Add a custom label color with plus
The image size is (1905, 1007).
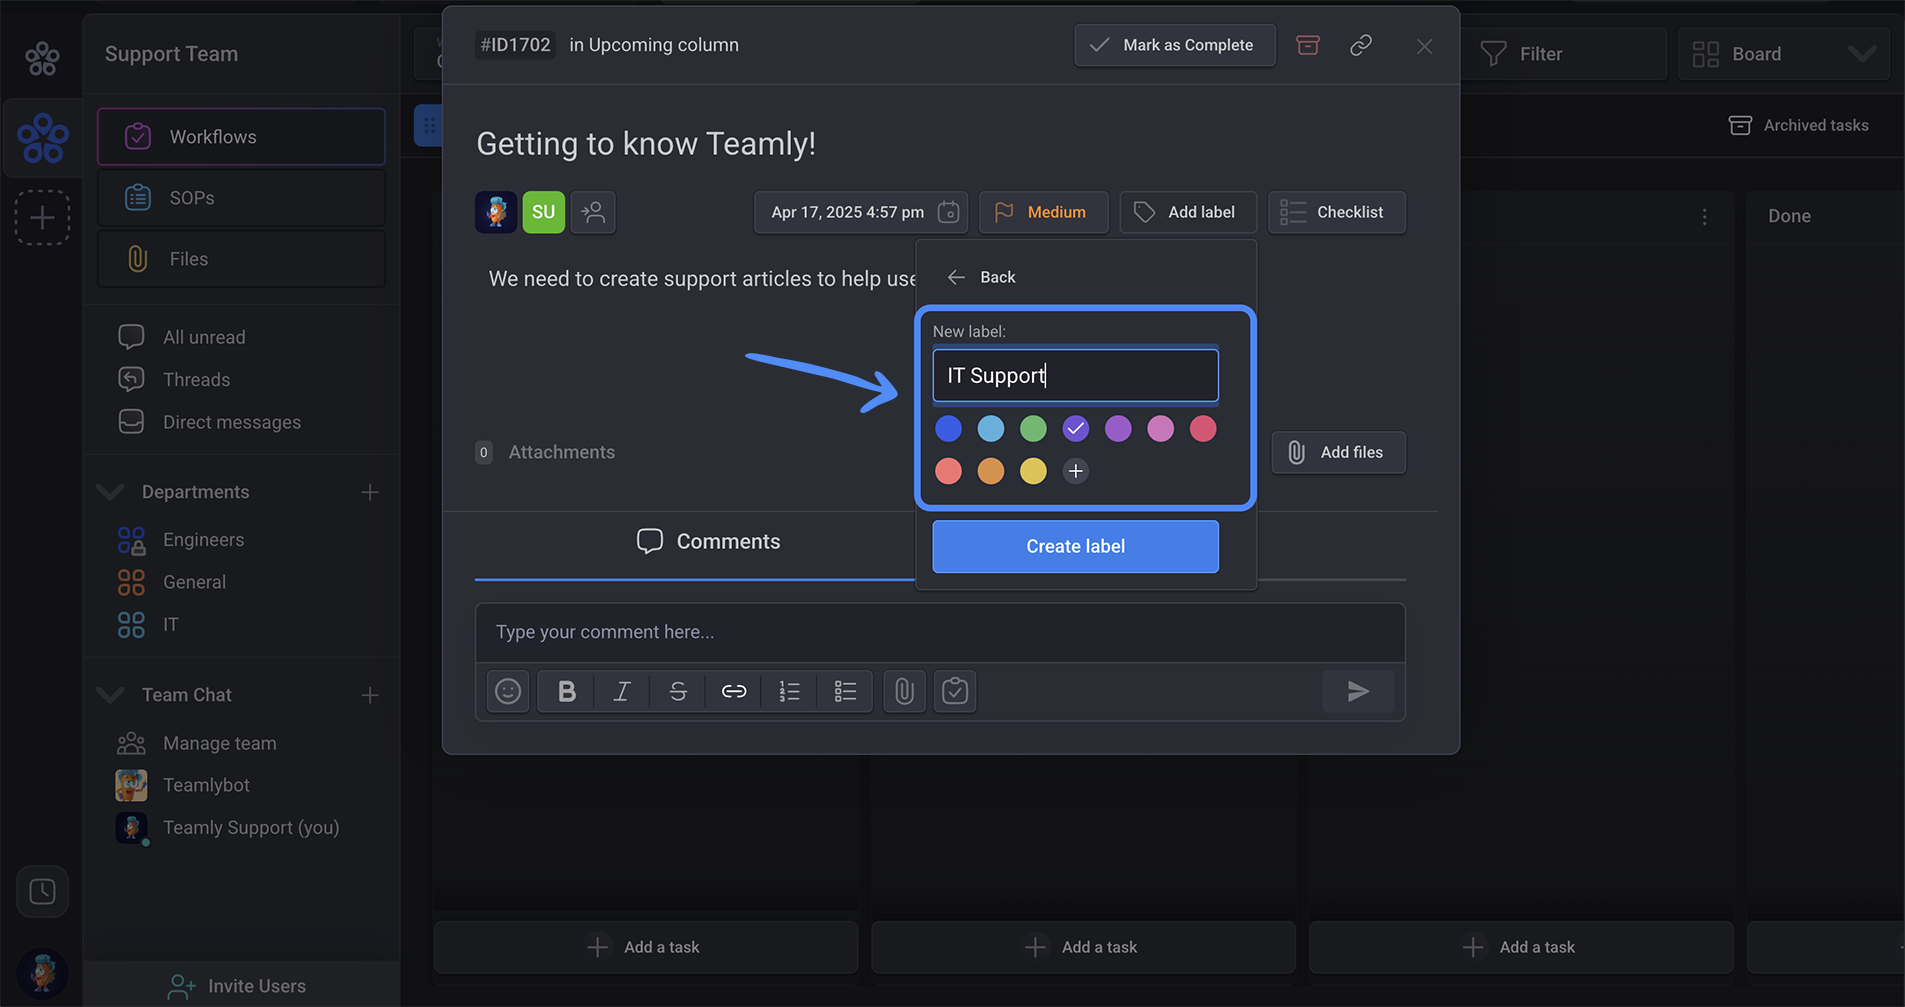click(x=1076, y=471)
